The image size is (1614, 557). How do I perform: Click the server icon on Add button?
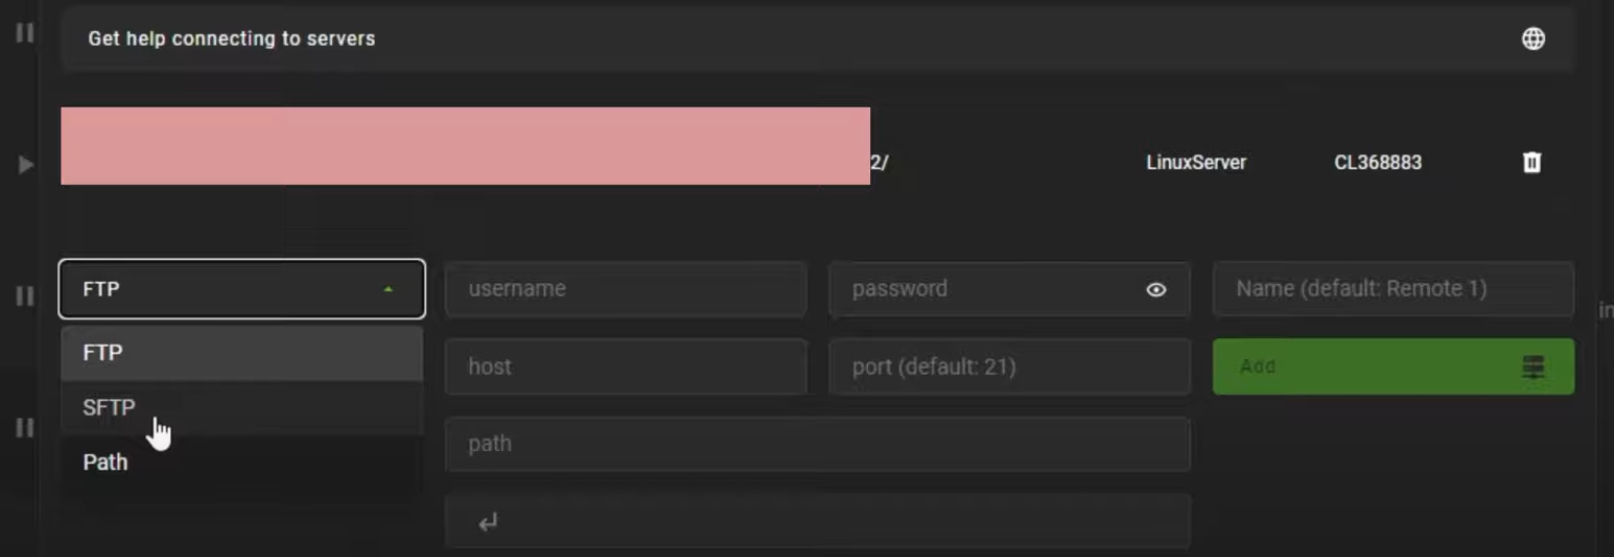(x=1532, y=367)
